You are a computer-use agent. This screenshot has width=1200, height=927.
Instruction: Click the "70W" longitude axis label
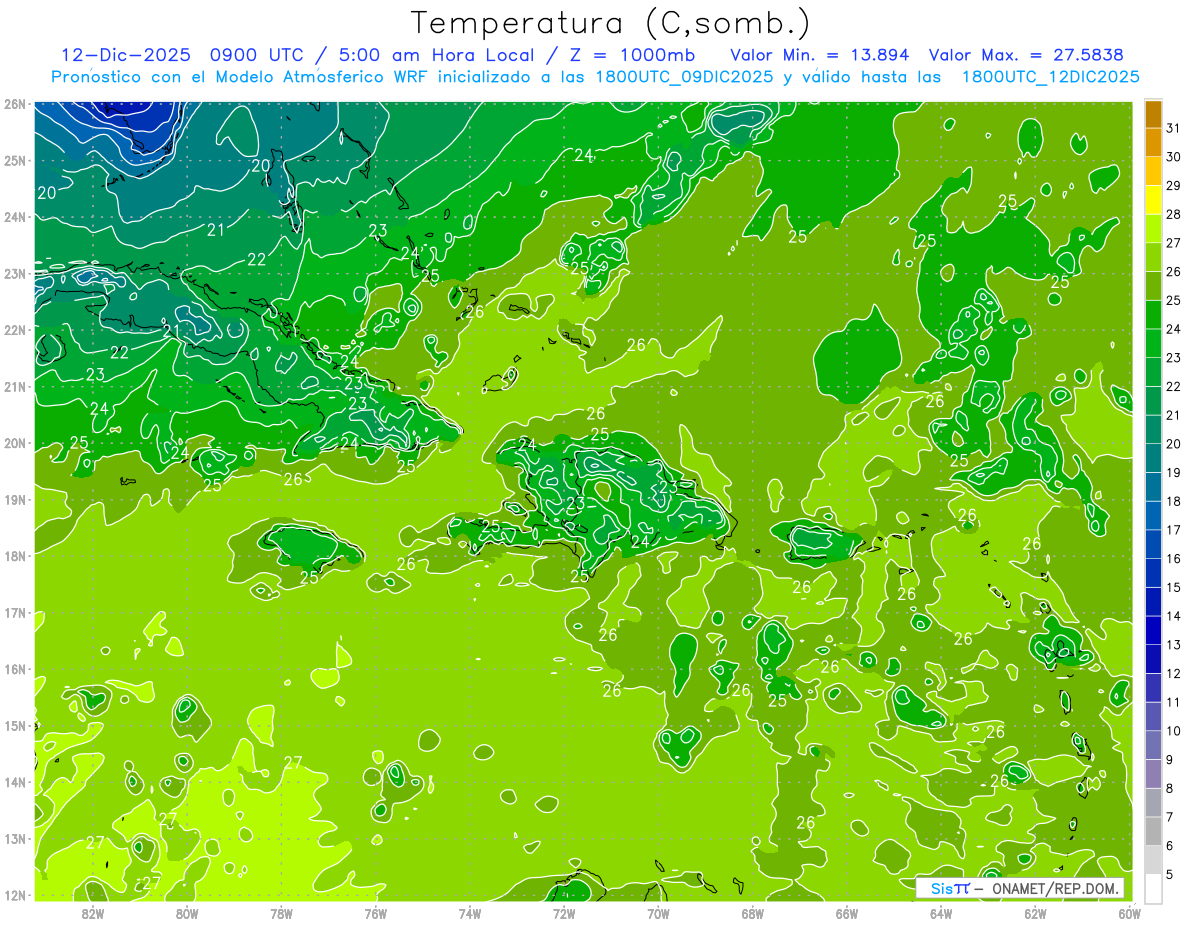click(658, 912)
